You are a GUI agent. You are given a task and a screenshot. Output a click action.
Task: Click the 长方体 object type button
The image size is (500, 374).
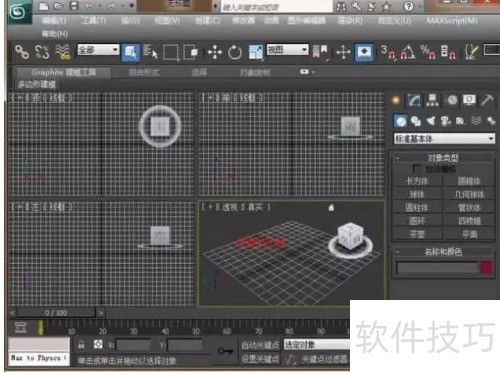pos(417,181)
